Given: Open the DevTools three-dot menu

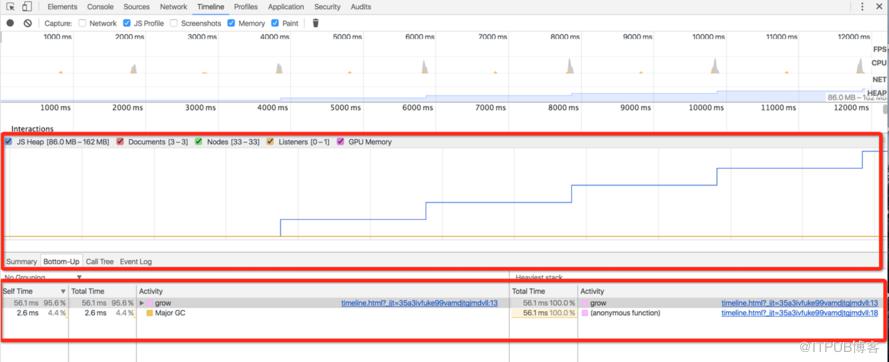Looking at the screenshot, I should (862, 7).
